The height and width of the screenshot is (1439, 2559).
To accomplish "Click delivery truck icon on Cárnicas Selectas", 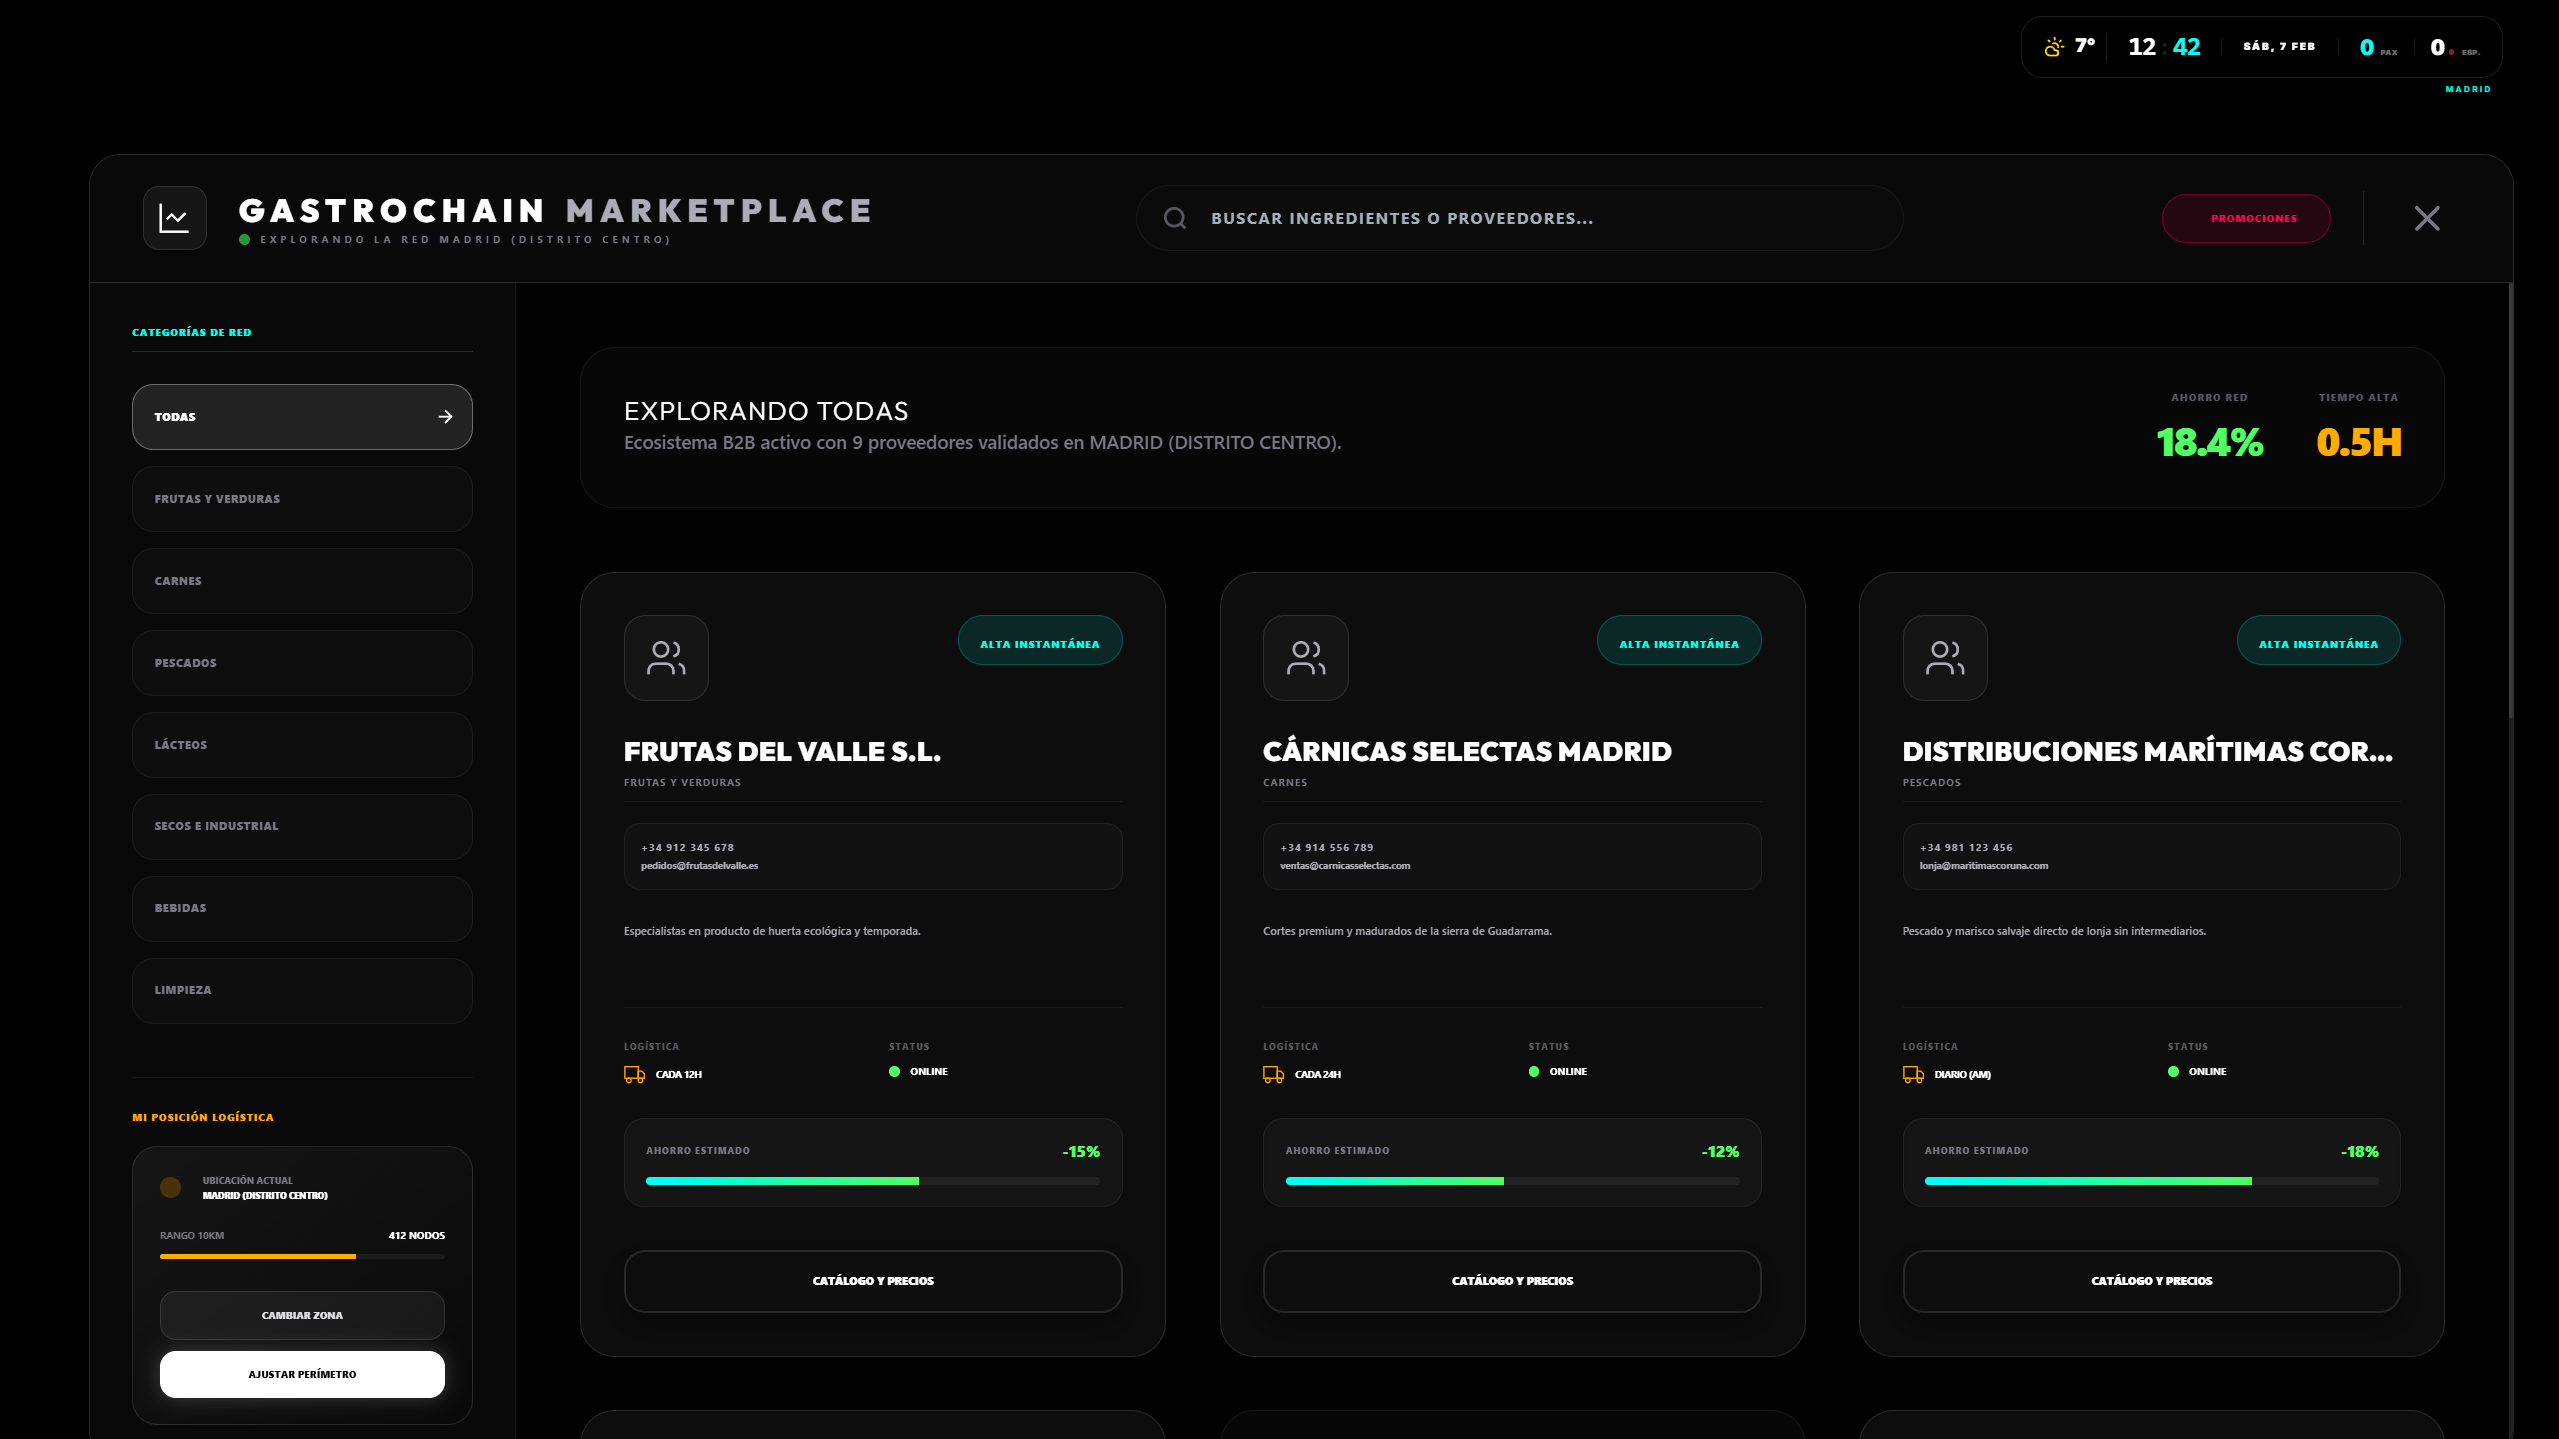I will point(1273,1074).
